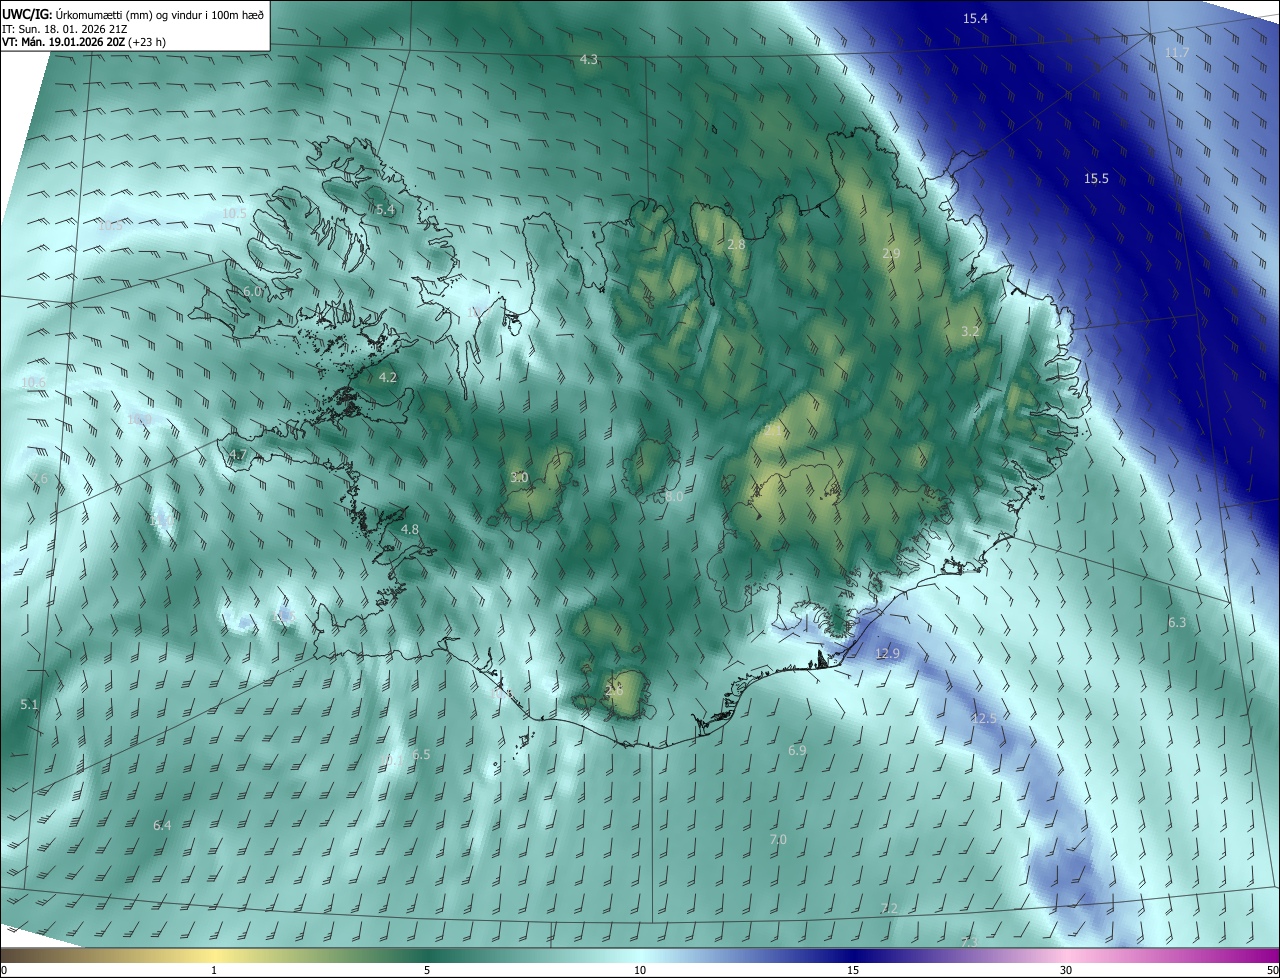The image size is (1280, 978).
Task: Click the pink colorbar section above 30
Action: [x=1066, y=955]
